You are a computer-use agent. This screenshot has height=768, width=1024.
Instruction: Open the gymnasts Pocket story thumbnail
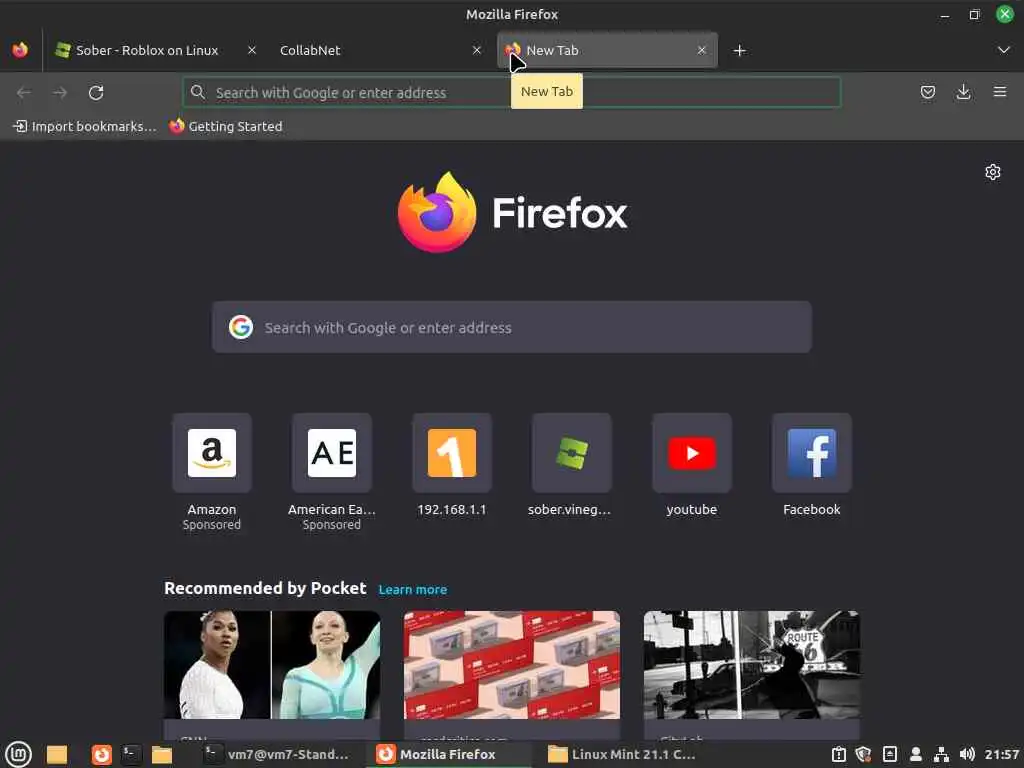coord(272,665)
